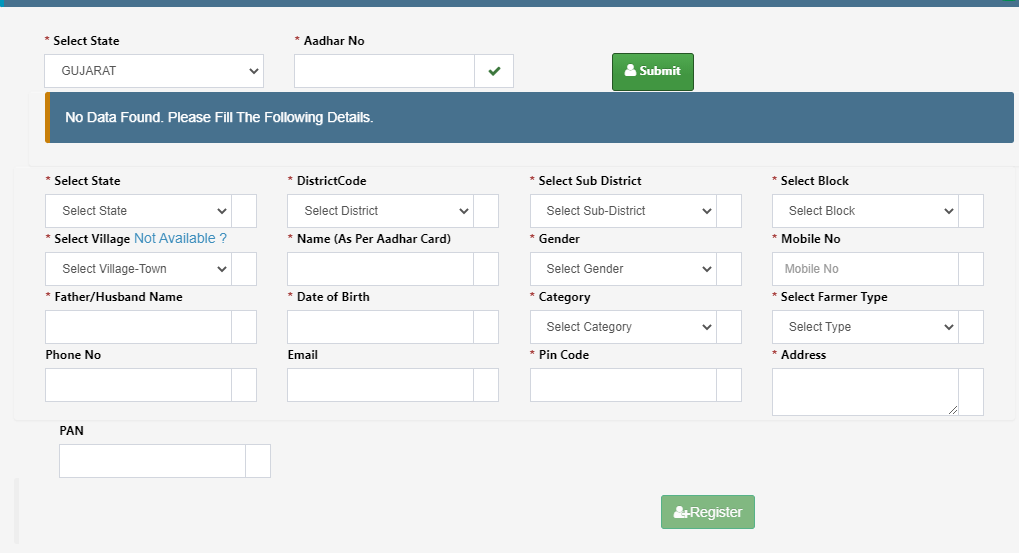Expand the Select Block dropdown
This screenshot has width=1019, height=553.
tap(865, 211)
